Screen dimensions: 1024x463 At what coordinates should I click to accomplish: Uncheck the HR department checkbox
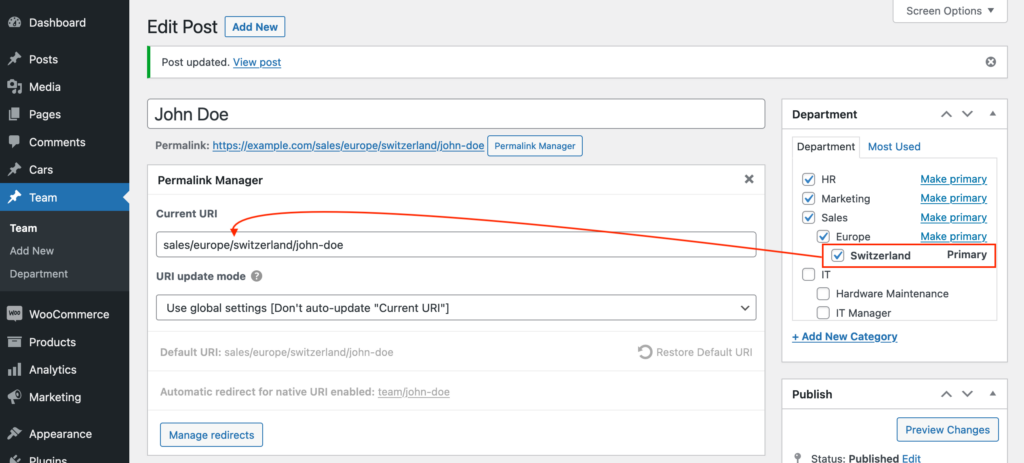click(x=808, y=179)
